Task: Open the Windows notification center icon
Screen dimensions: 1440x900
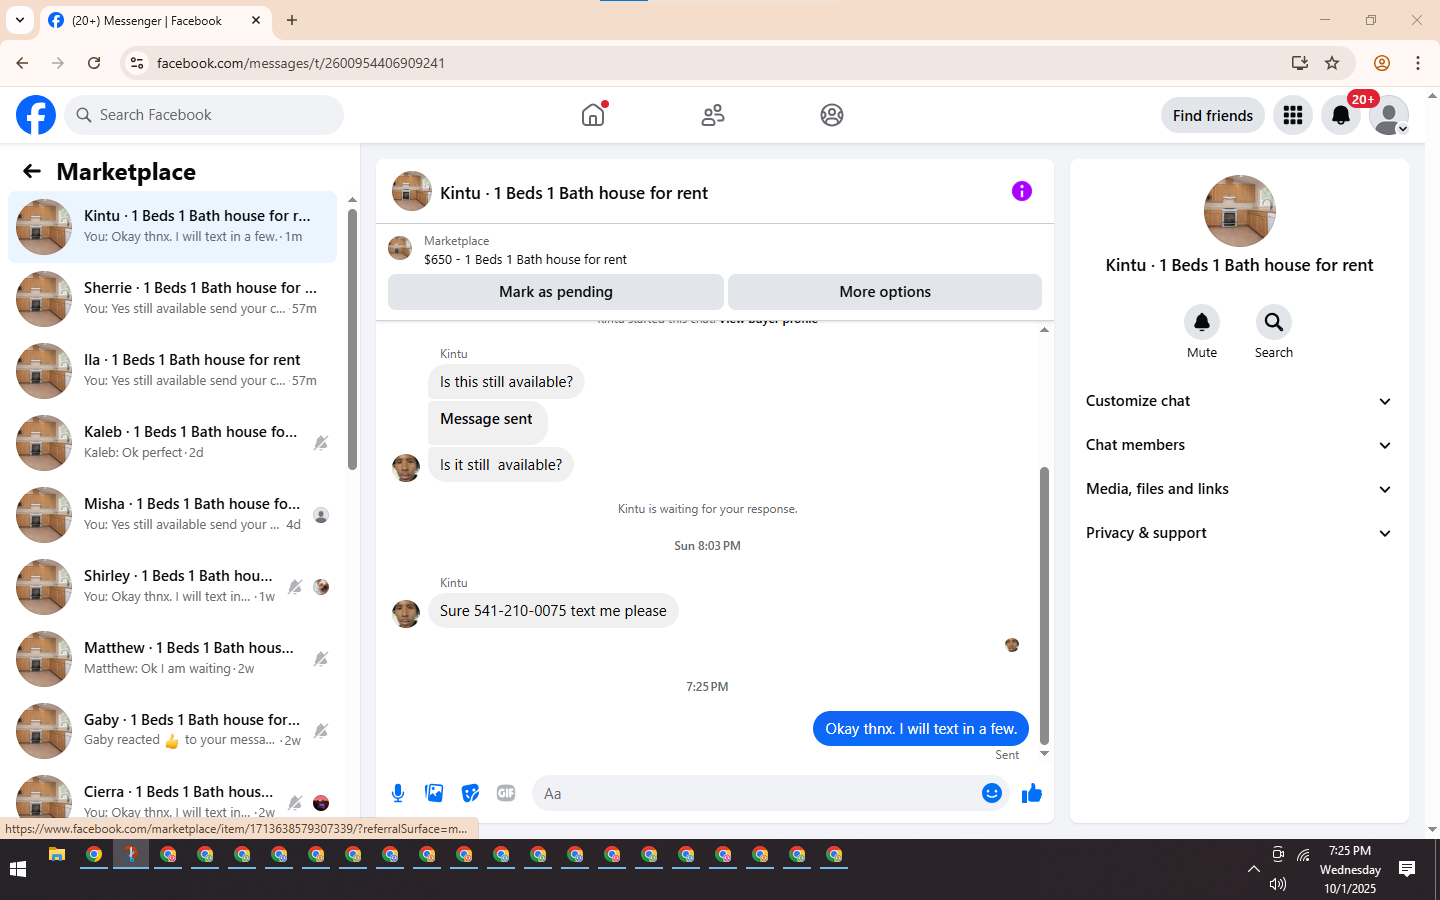Action: pos(1407,869)
